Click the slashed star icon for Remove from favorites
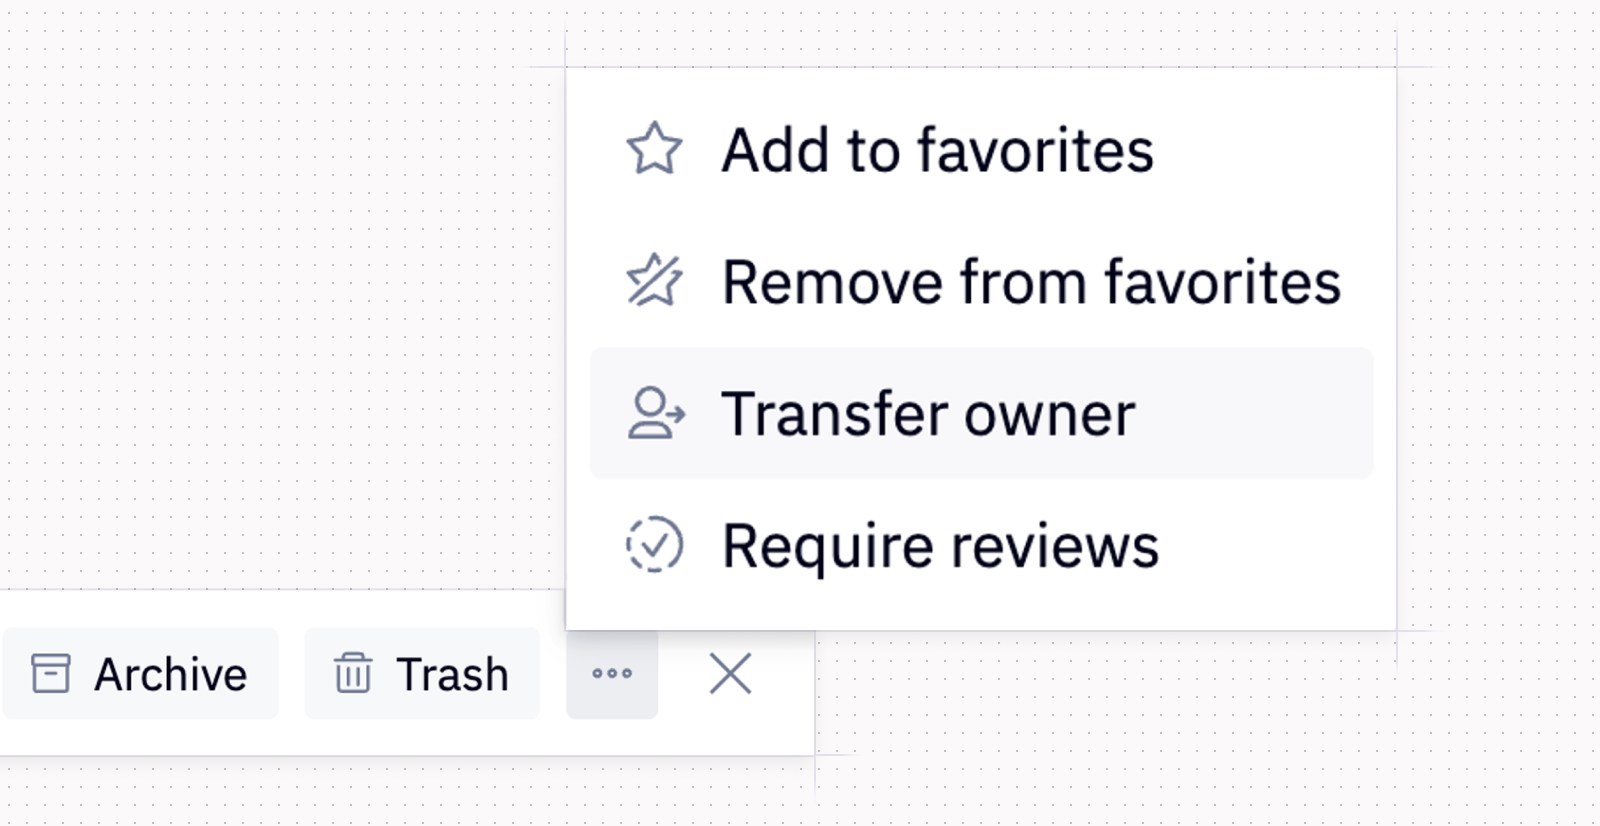 657,281
